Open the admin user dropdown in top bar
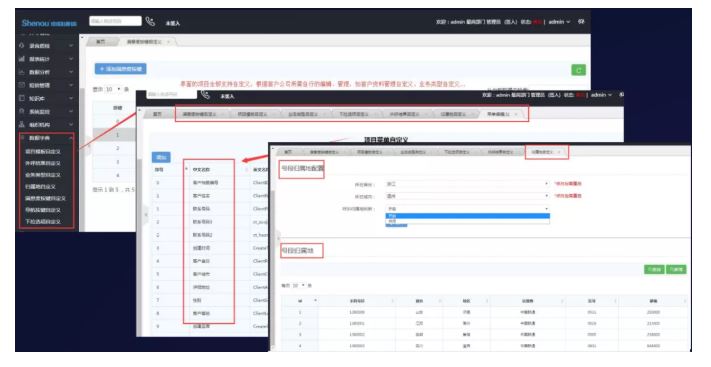711x367 pixels. [559, 22]
